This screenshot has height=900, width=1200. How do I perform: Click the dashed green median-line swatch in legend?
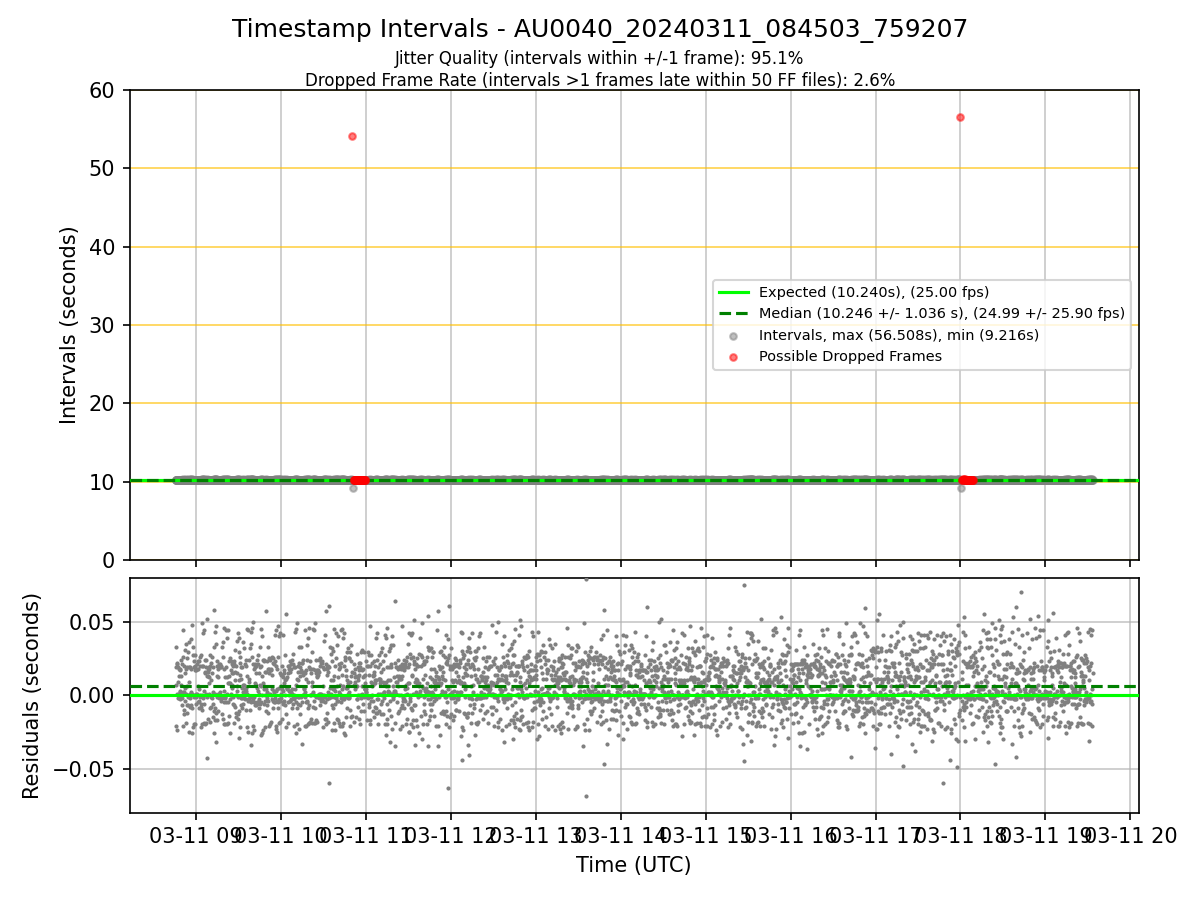pos(734,313)
